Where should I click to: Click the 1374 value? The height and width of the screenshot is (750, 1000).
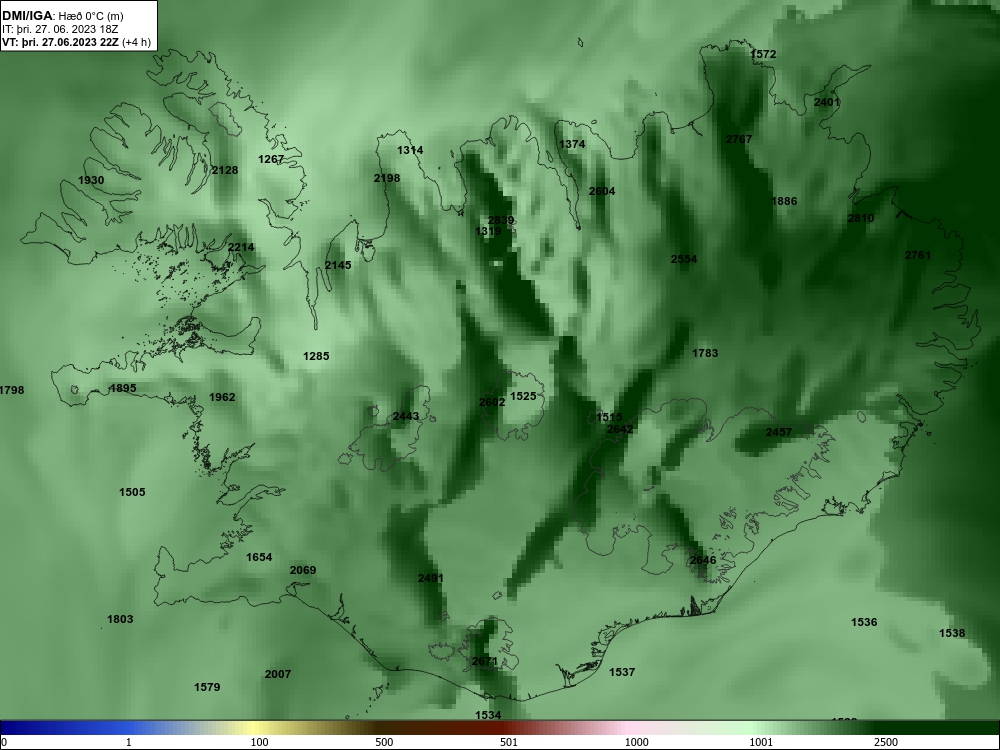[x=572, y=144]
